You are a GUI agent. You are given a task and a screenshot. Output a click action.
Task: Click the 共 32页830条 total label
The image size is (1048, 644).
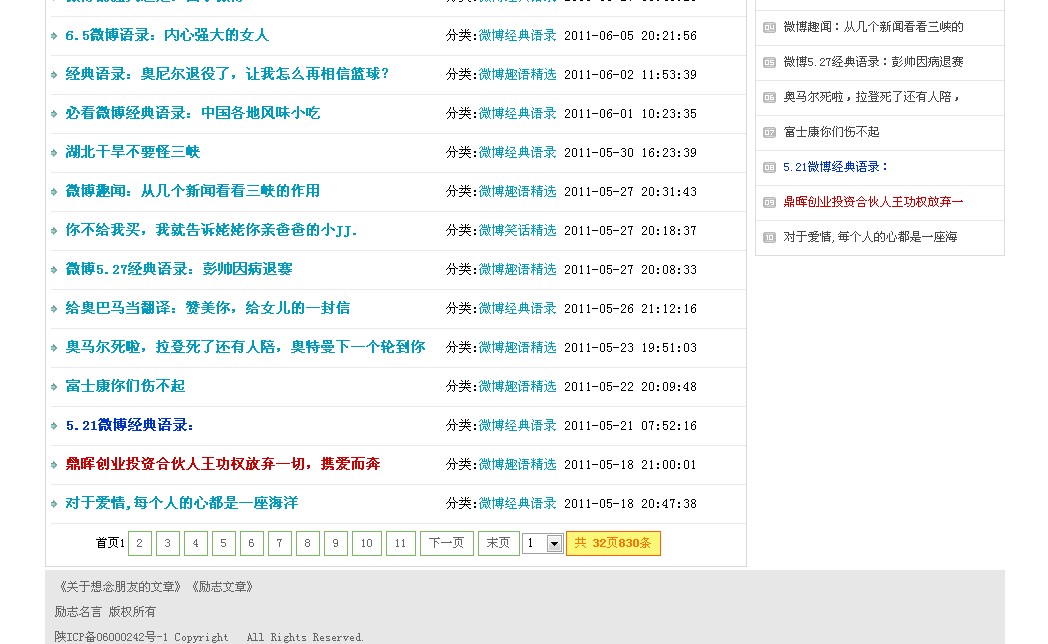[614, 543]
